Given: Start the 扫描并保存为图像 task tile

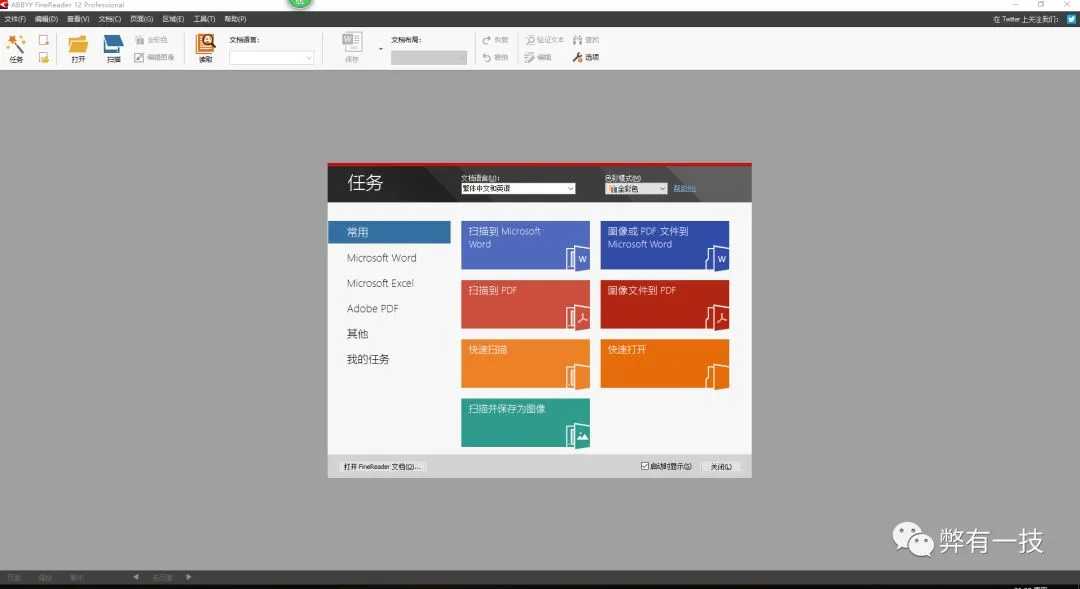Looking at the screenshot, I should [x=526, y=423].
